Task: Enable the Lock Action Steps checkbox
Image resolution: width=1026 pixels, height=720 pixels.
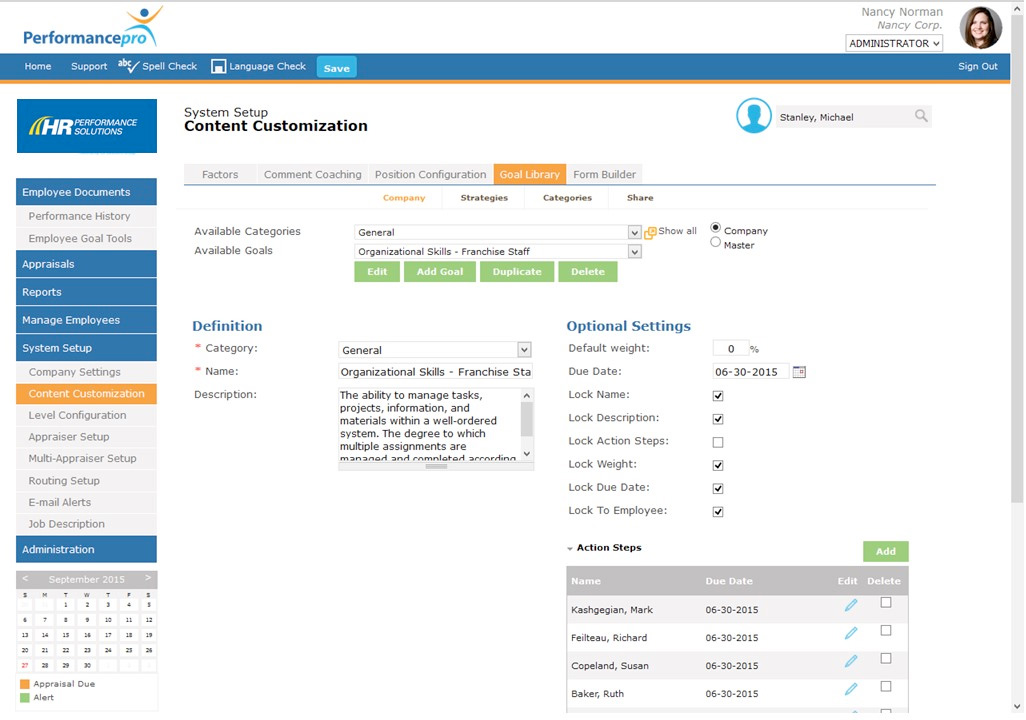Action: coord(718,441)
